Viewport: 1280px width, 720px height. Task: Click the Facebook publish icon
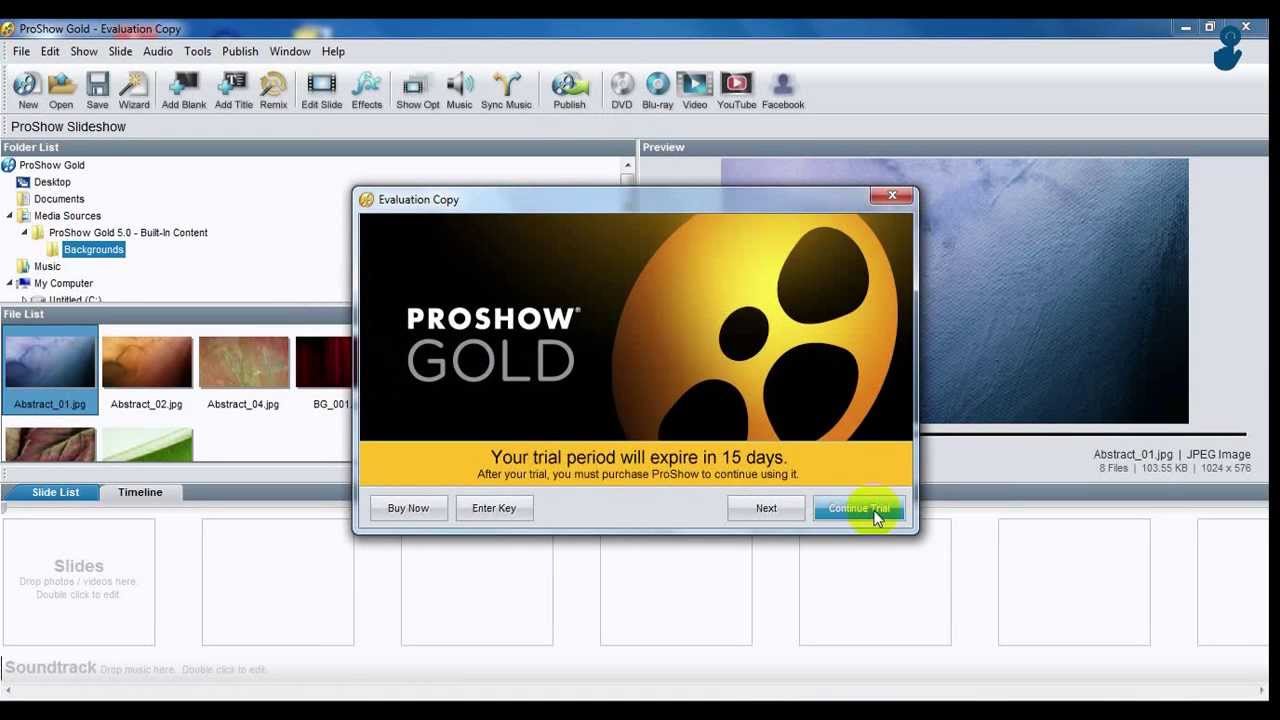[783, 91]
